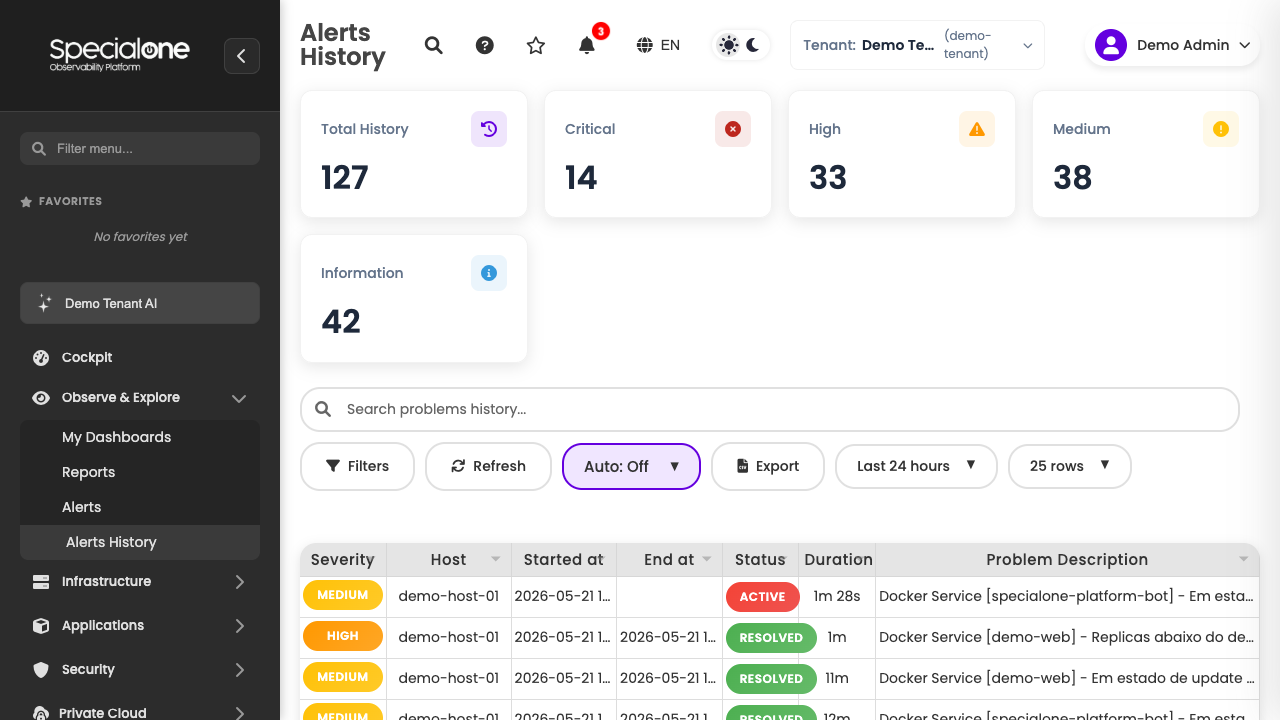Click the Observe & Explore eye icon
The image size is (1280, 720).
coord(41,397)
